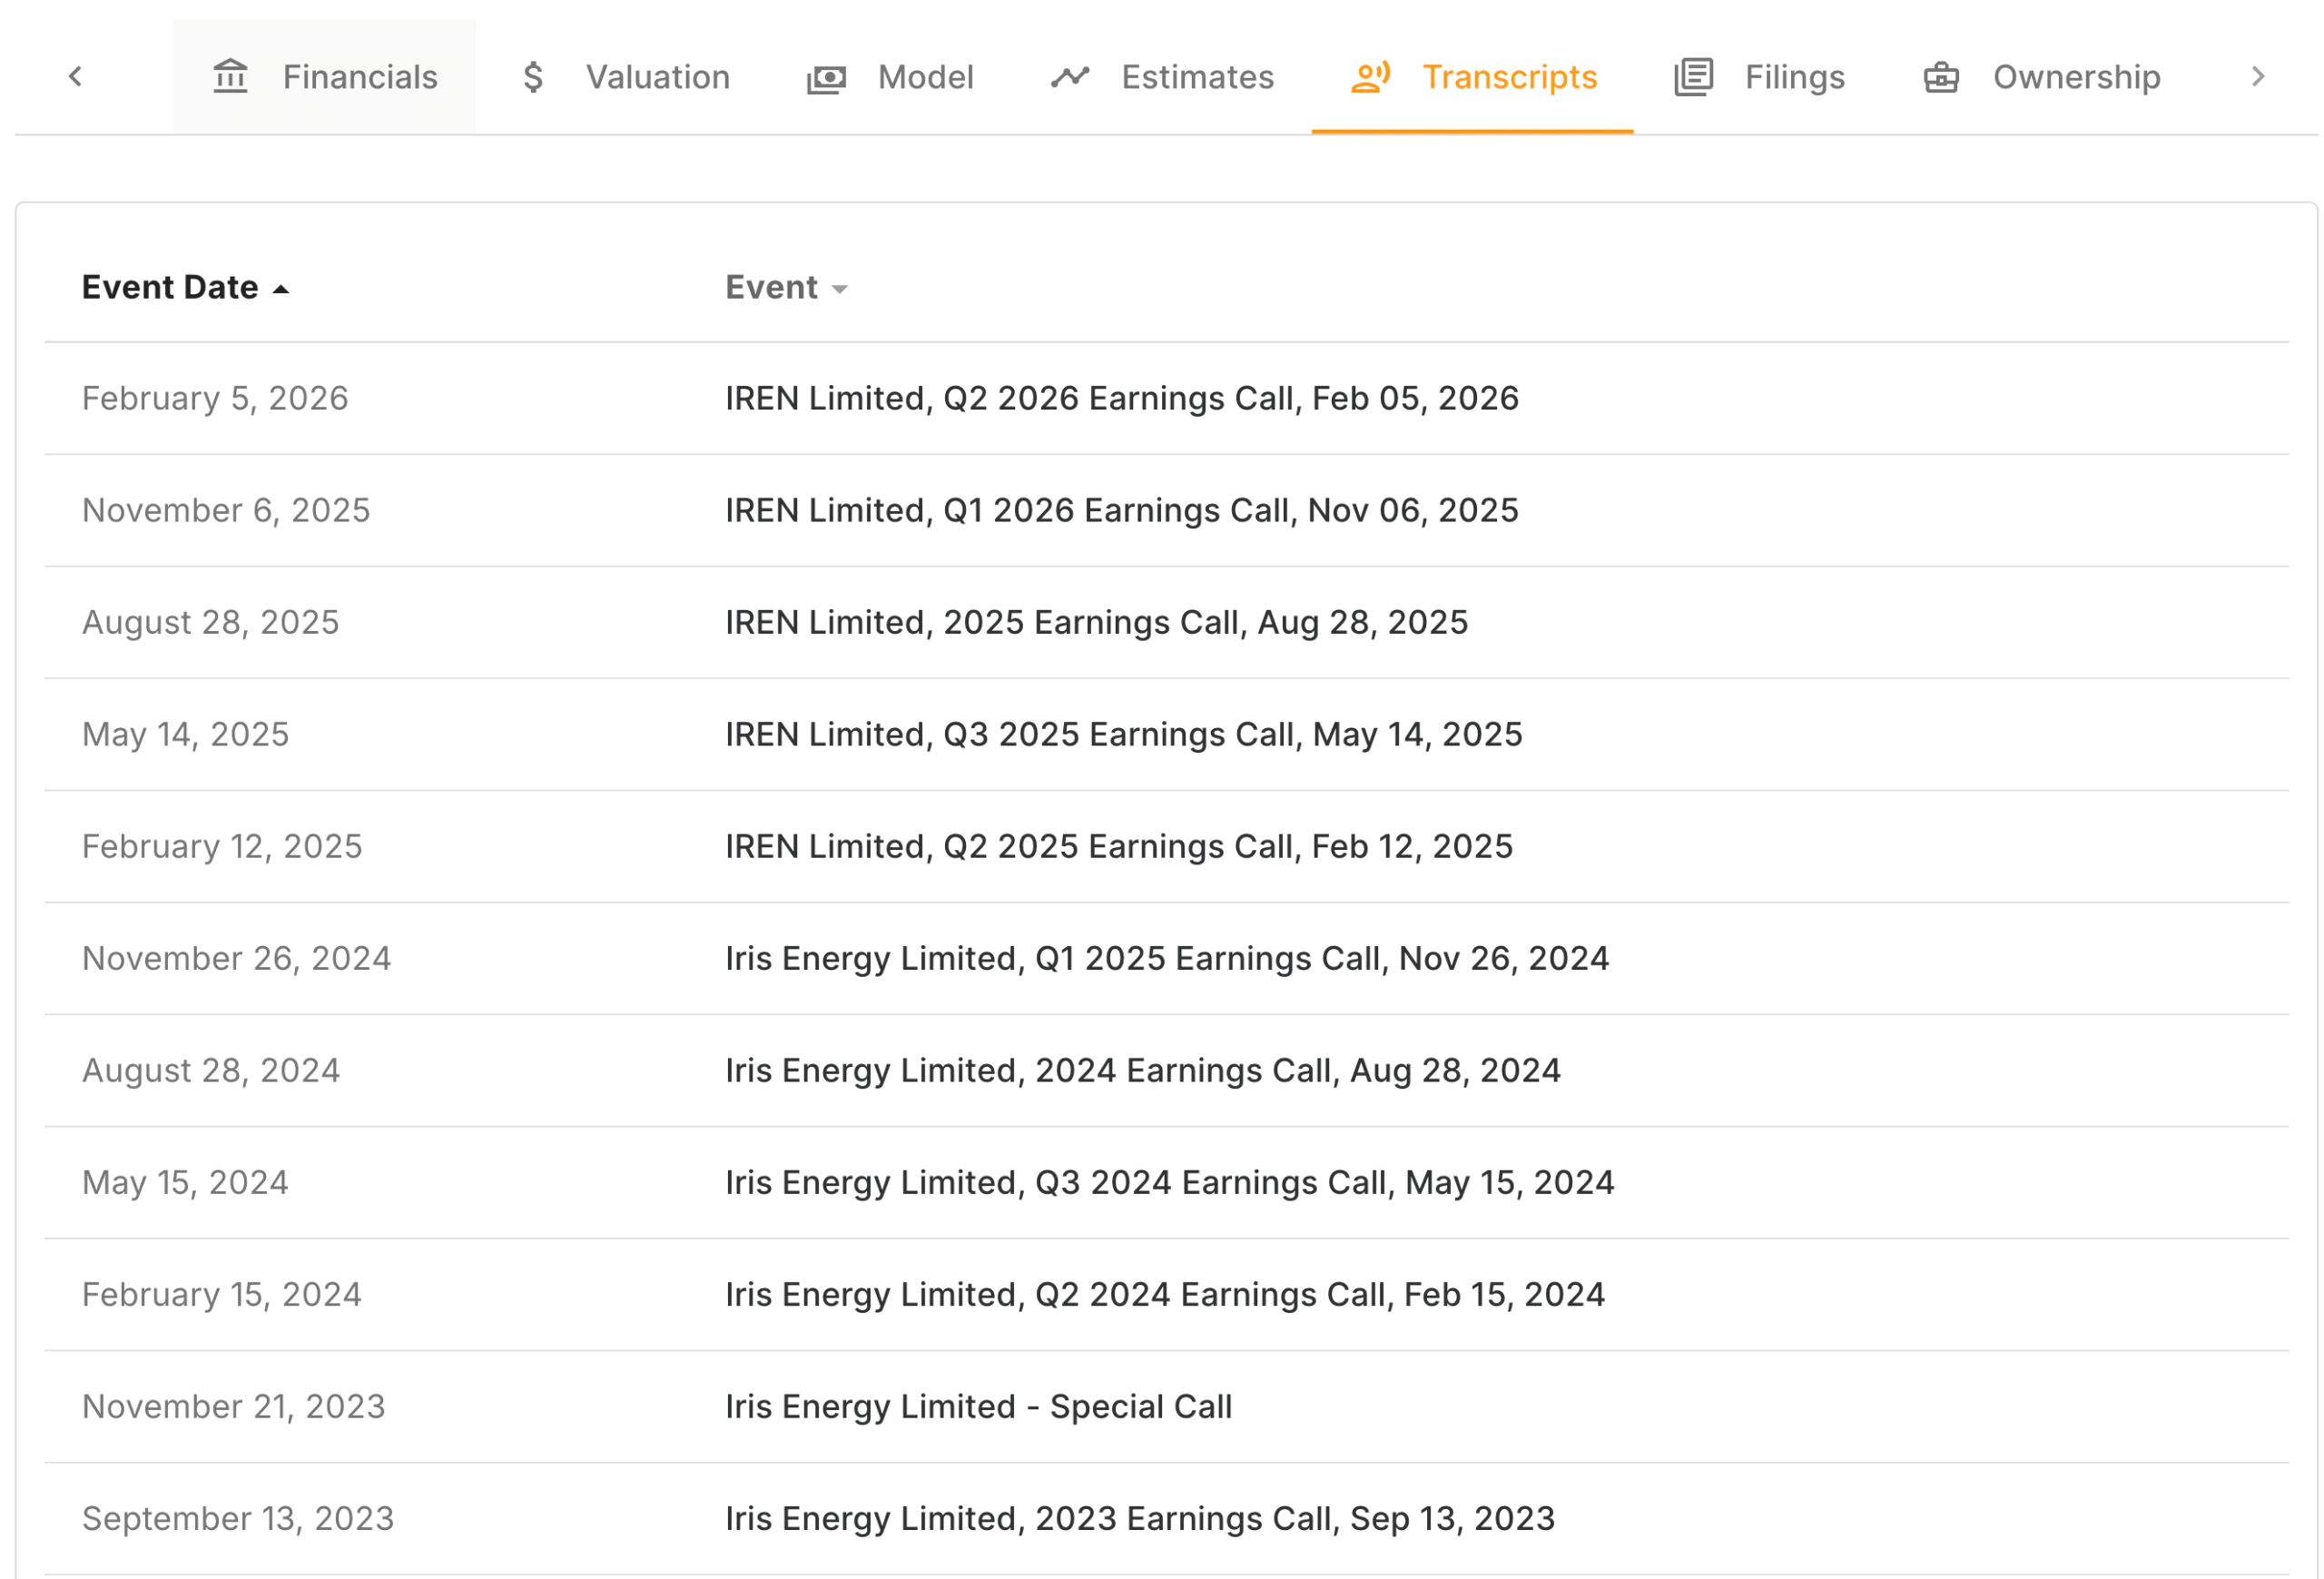
Task: Click the Event Date column header
Action: pos(170,288)
